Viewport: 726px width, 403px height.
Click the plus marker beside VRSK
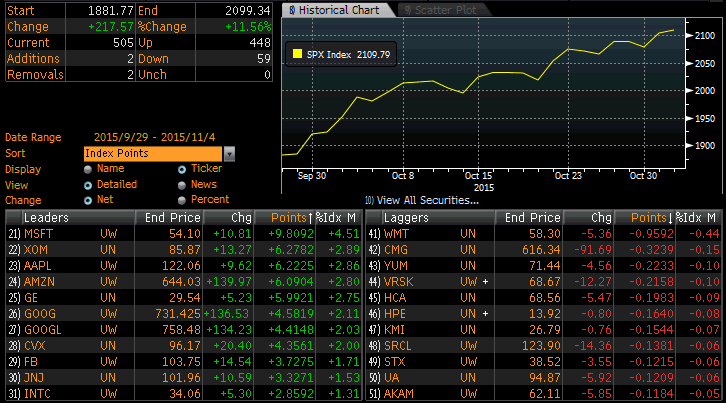coord(485,282)
